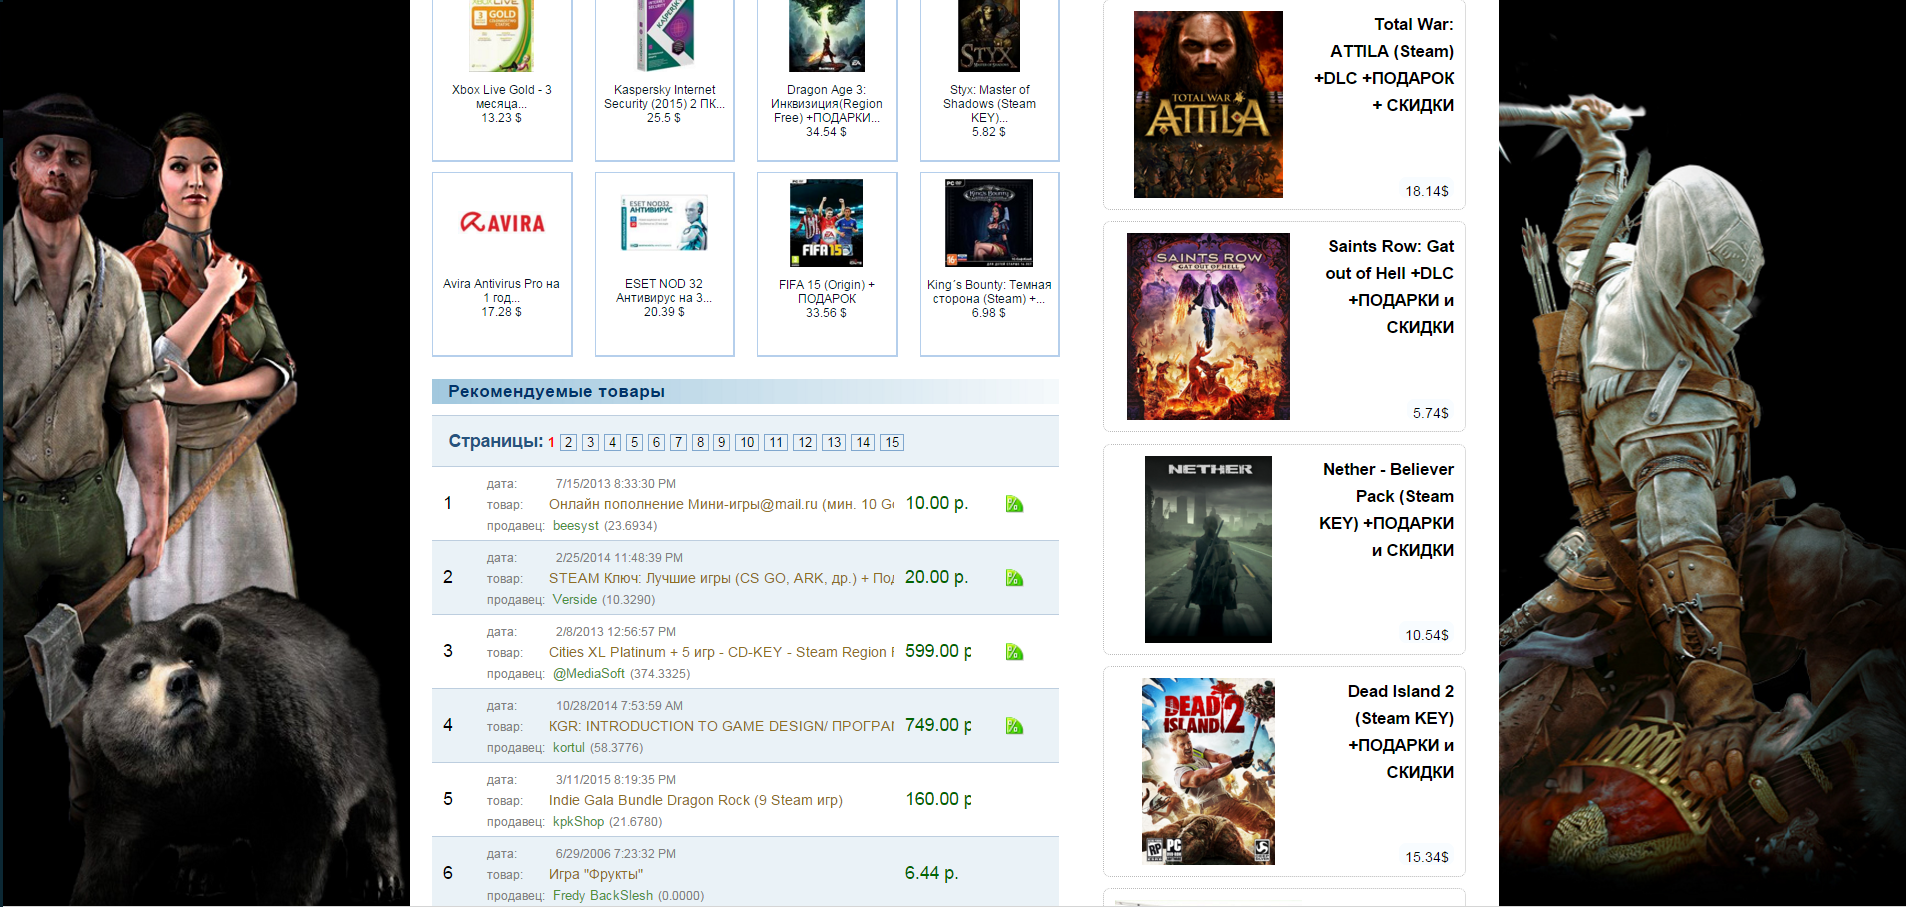Viewport: 1906px width, 907px height.
Task: Open the King's Bounty cover image
Action: tap(989, 223)
